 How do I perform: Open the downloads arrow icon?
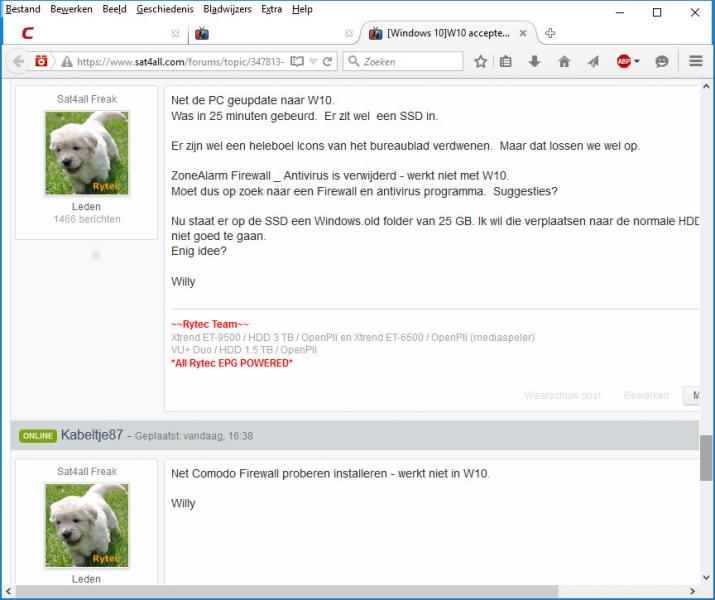(x=534, y=61)
